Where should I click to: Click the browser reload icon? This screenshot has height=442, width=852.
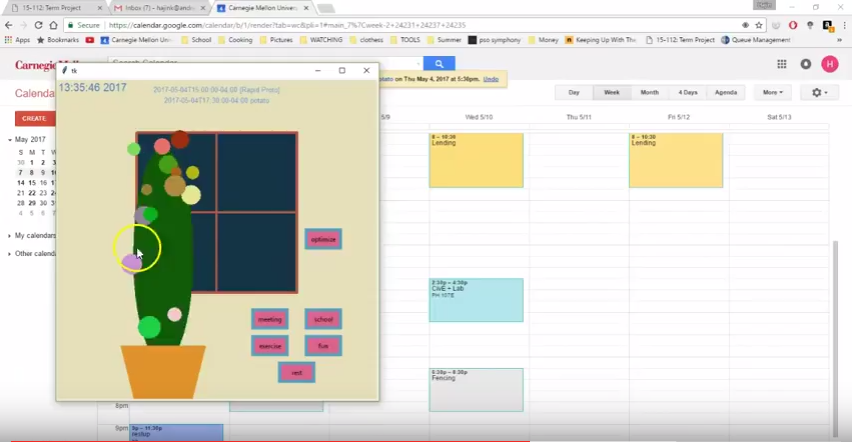pos(38,25)
